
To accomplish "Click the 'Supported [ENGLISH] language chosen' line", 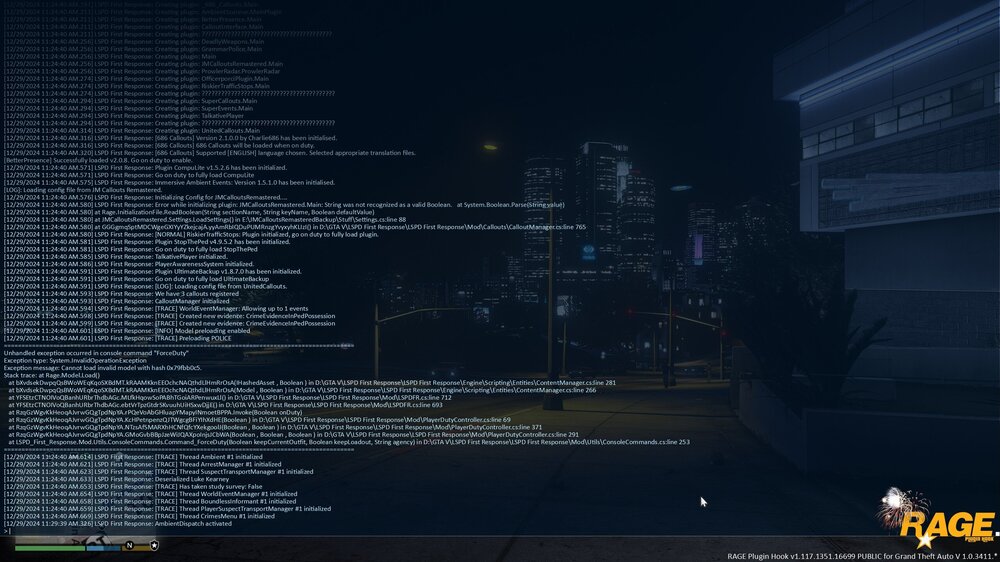I will click(210, 152).
